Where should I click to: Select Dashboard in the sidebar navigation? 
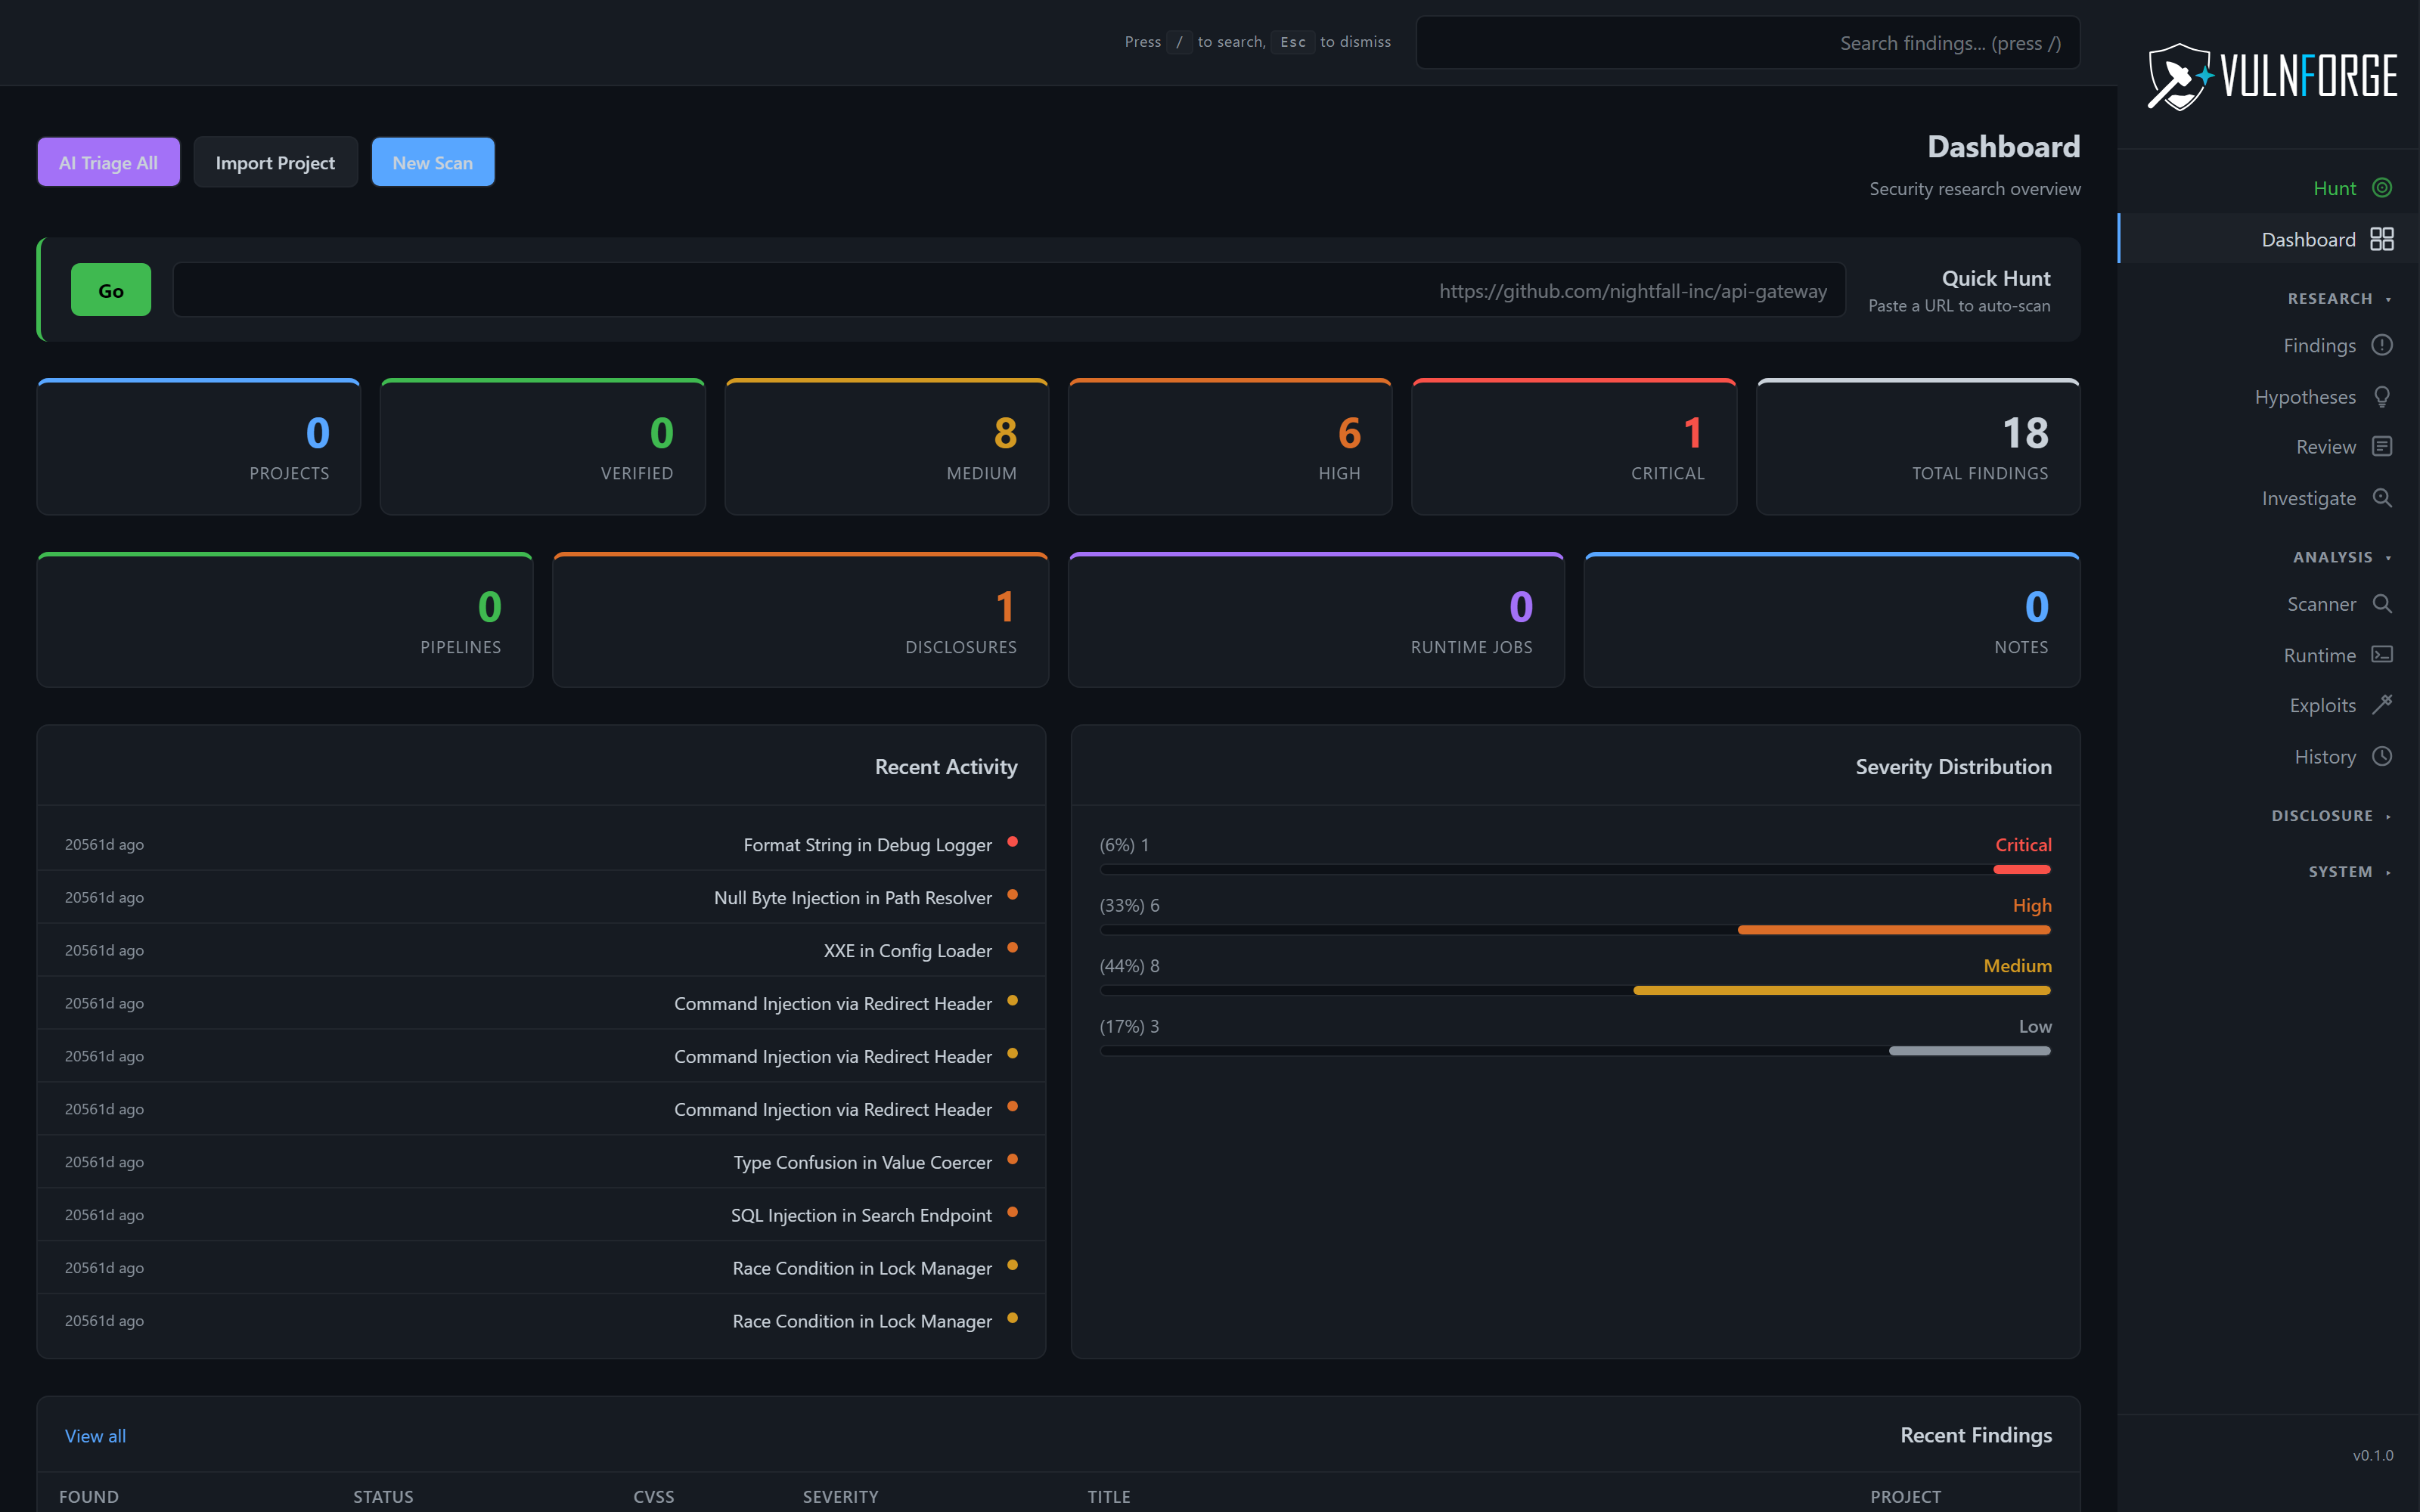(x=2308, y=239)
